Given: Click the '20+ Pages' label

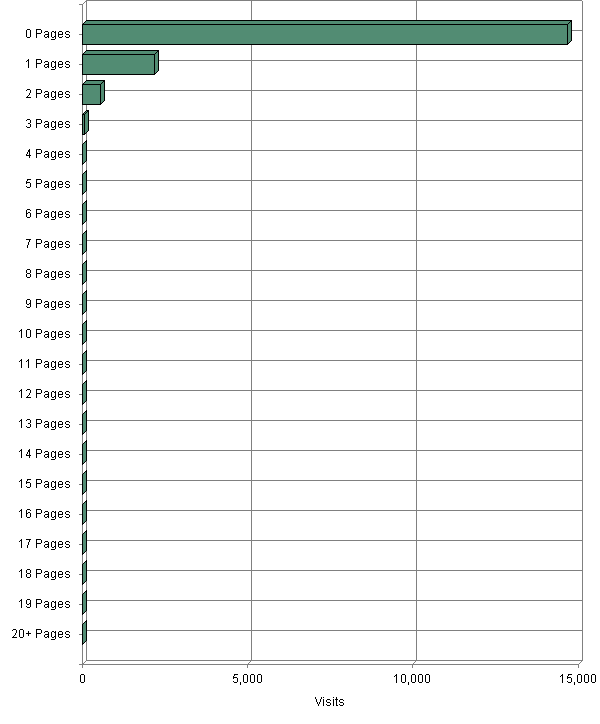Looking at the screenshot, I should (41, 634).
